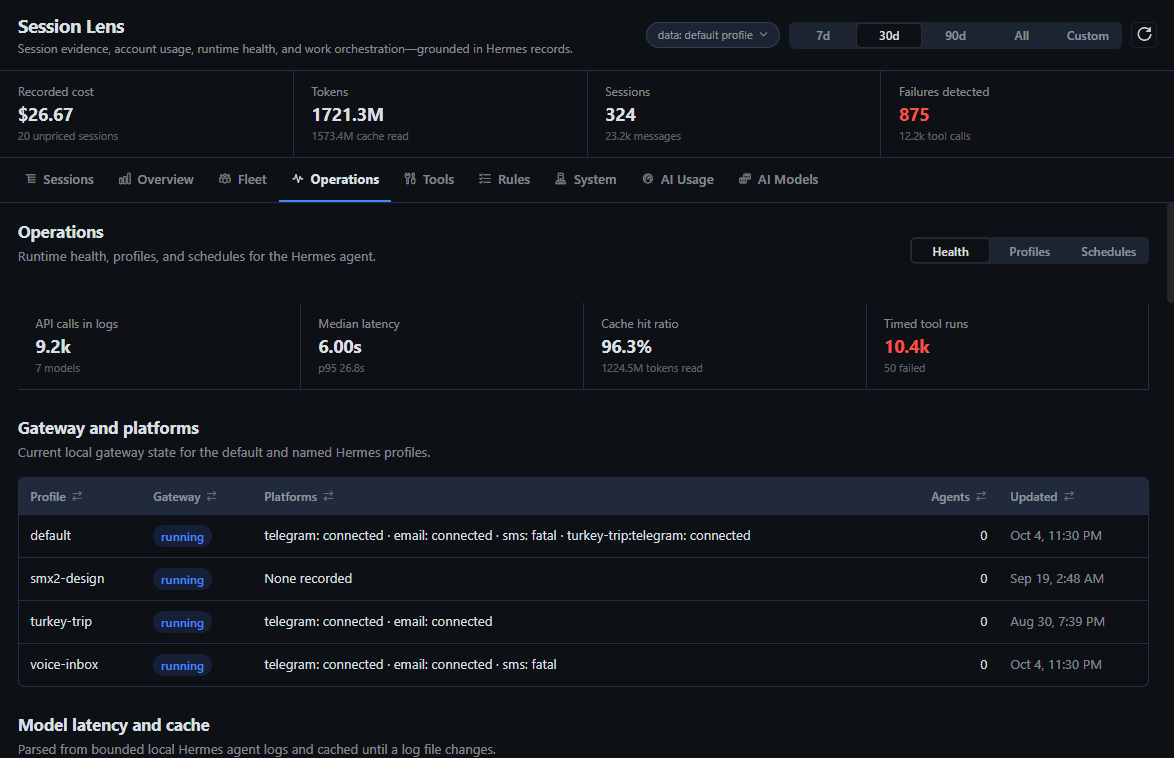Viewport: 1174px width, 758px height.
Task: Open the data: default profile dropdown
Action: coord(712,35)
